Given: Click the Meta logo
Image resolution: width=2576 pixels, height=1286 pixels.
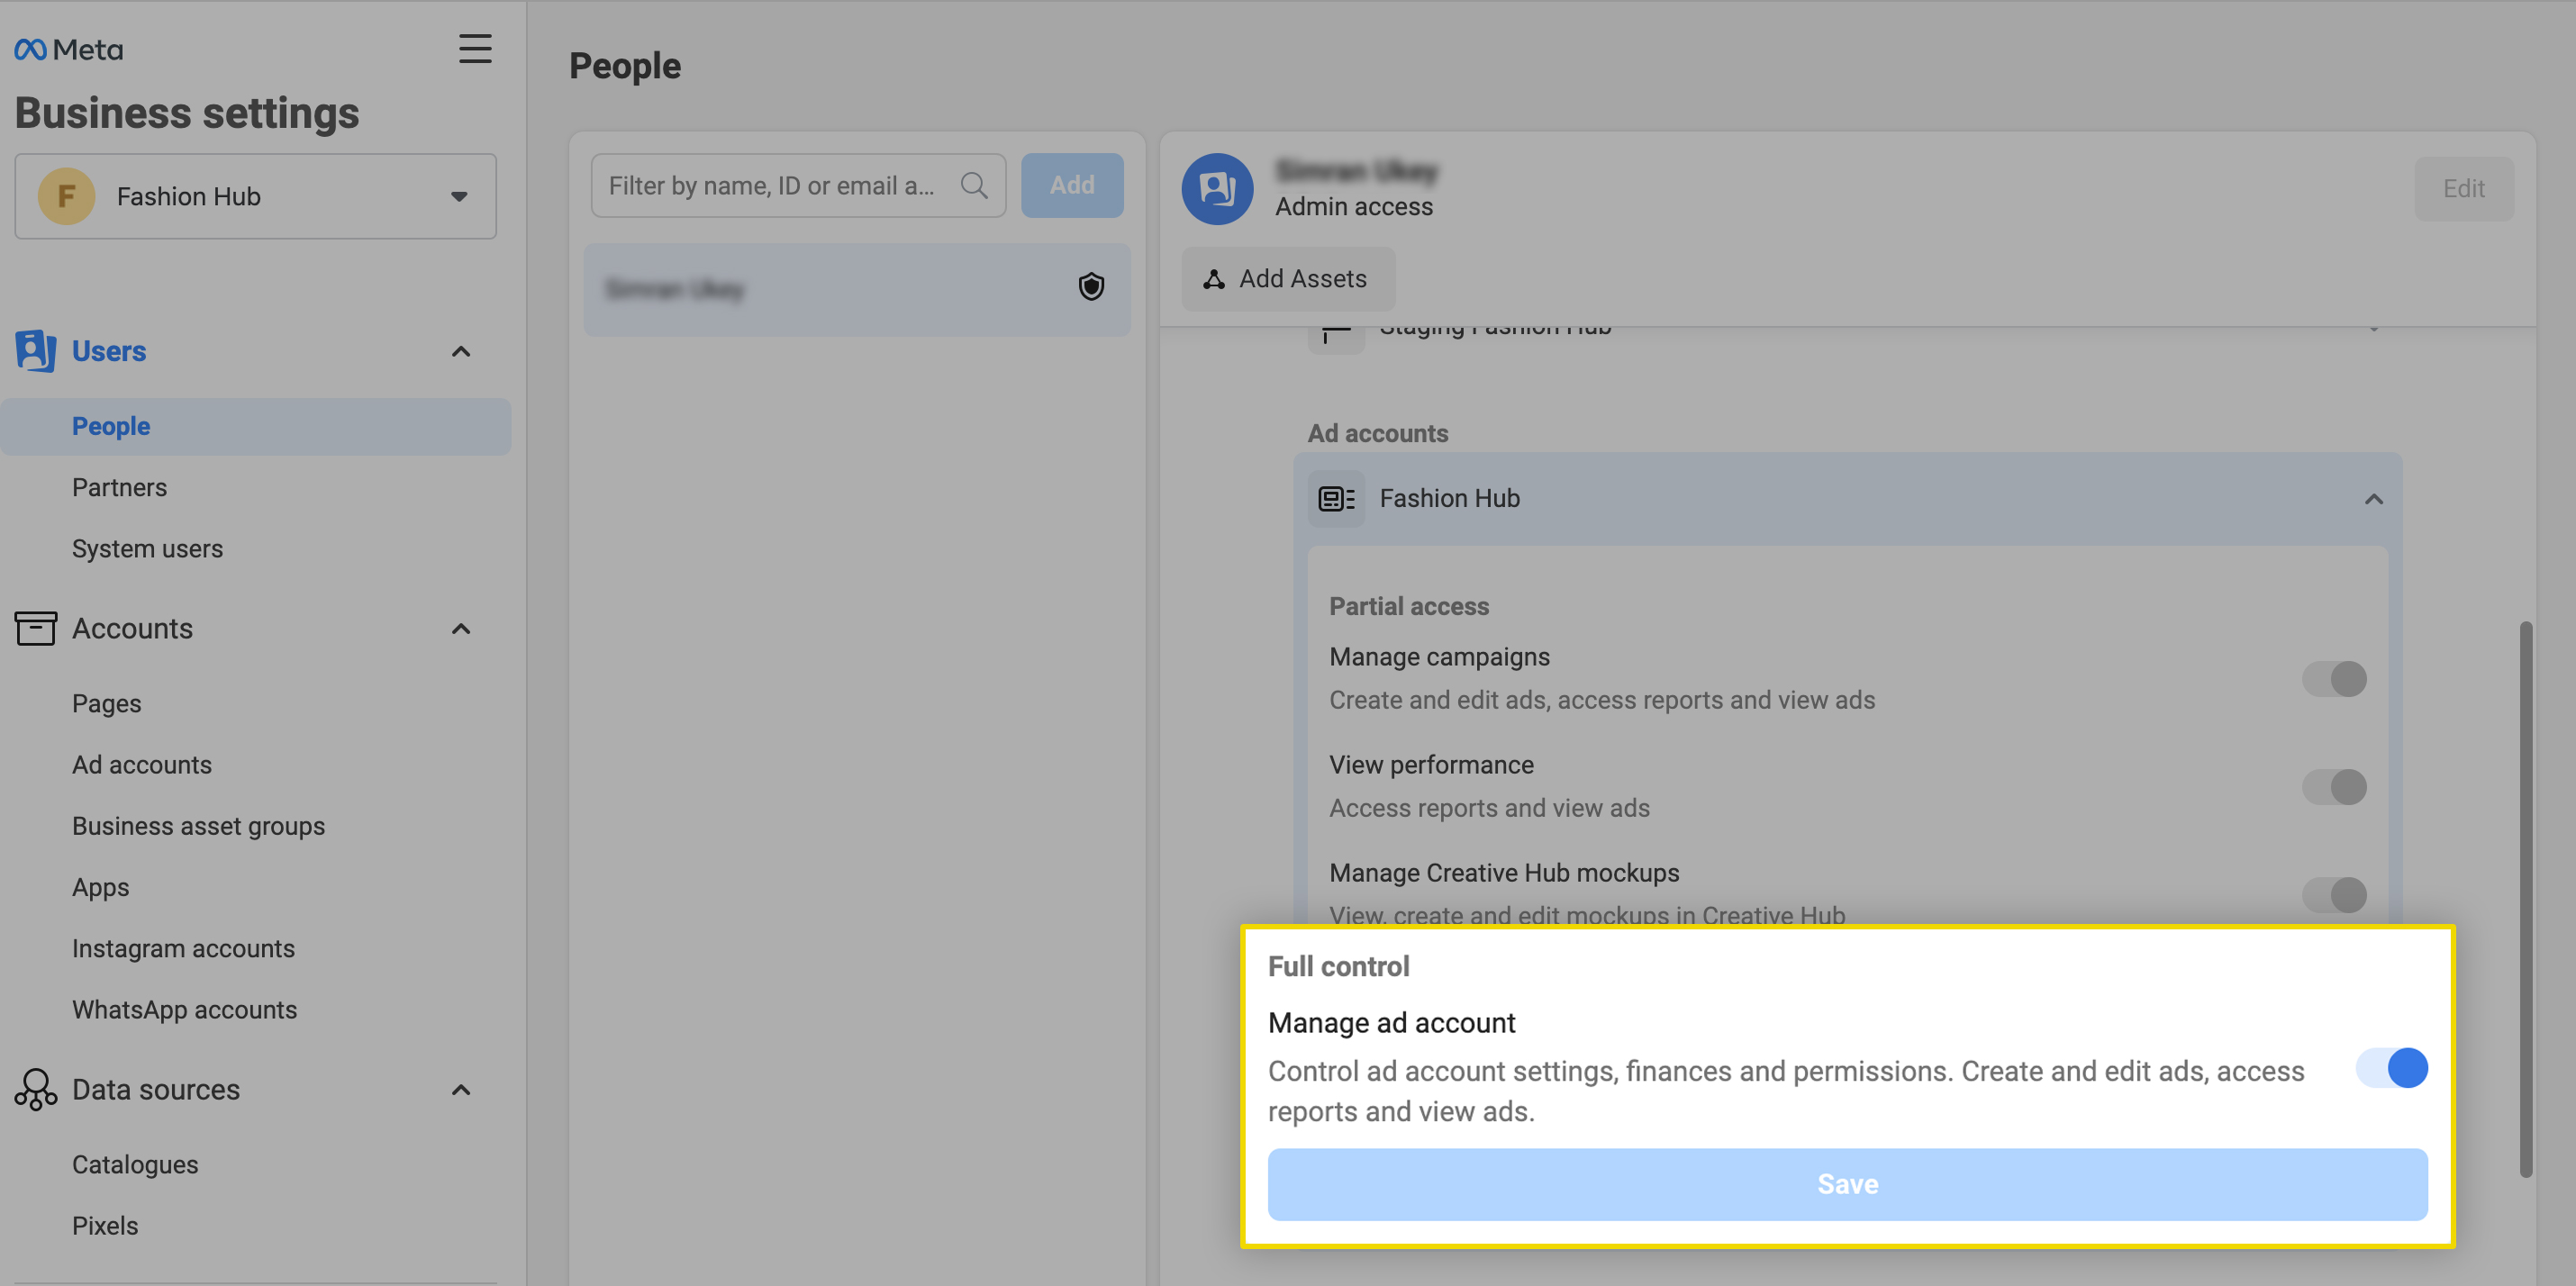Looking at the screenshot, I should (x=68, y=49).
